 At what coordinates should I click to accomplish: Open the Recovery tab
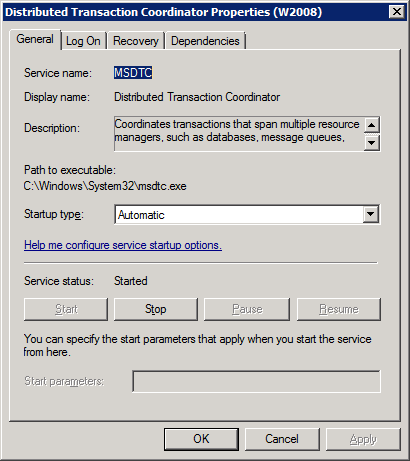coord(136,41)
